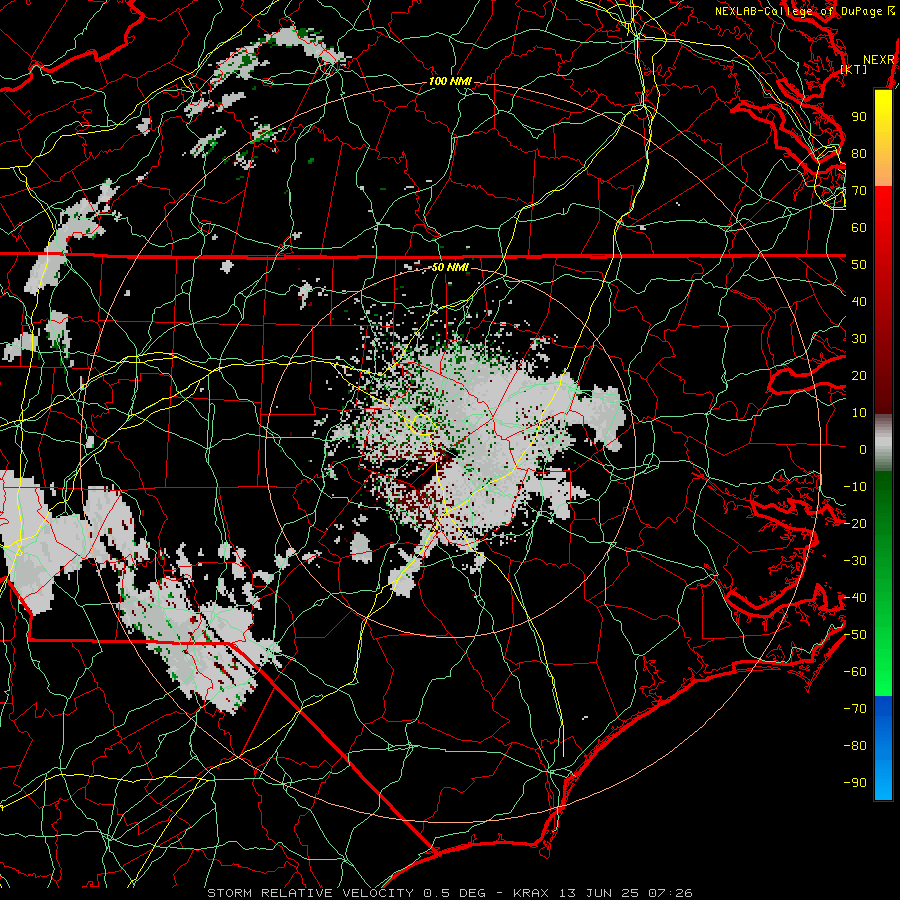Click the -90 value on velocity scale
900x900 pixels.
tap(855, 783)
